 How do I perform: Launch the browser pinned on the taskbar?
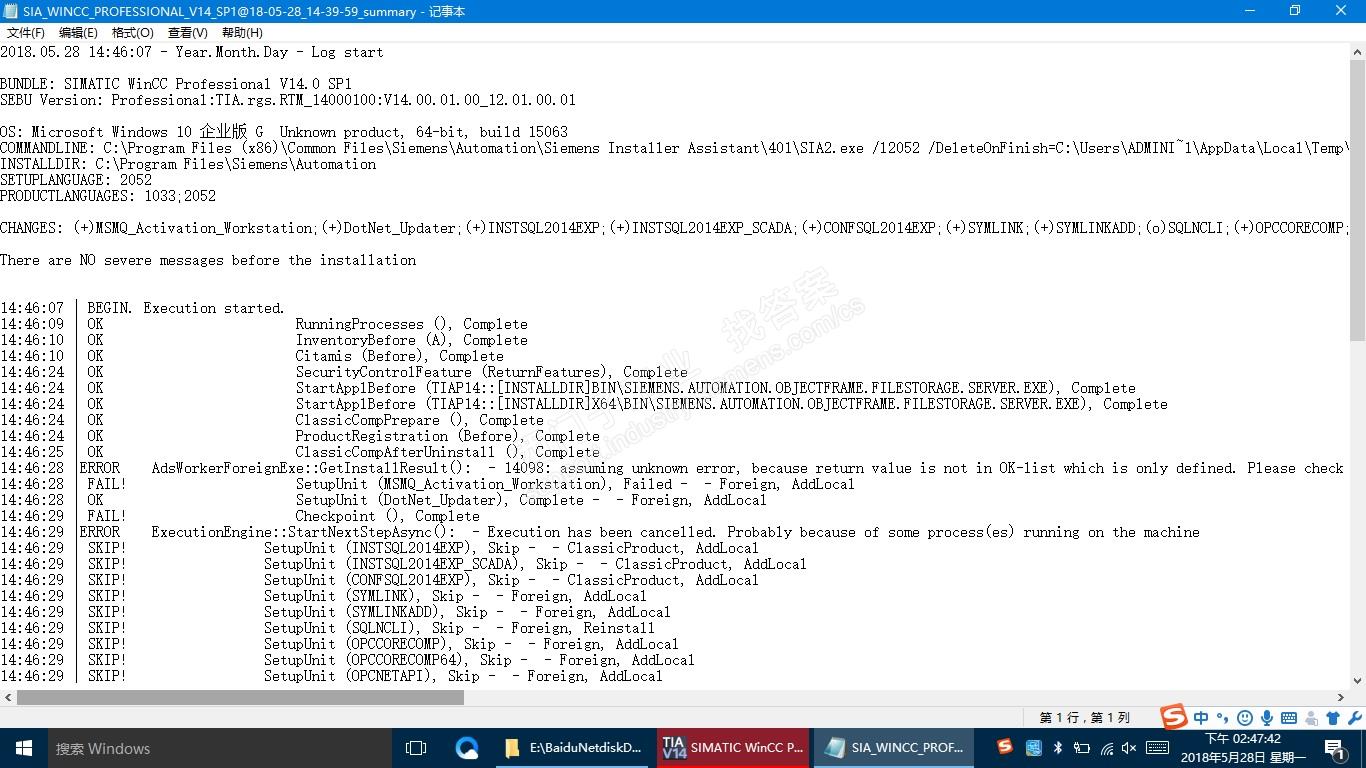467,748
